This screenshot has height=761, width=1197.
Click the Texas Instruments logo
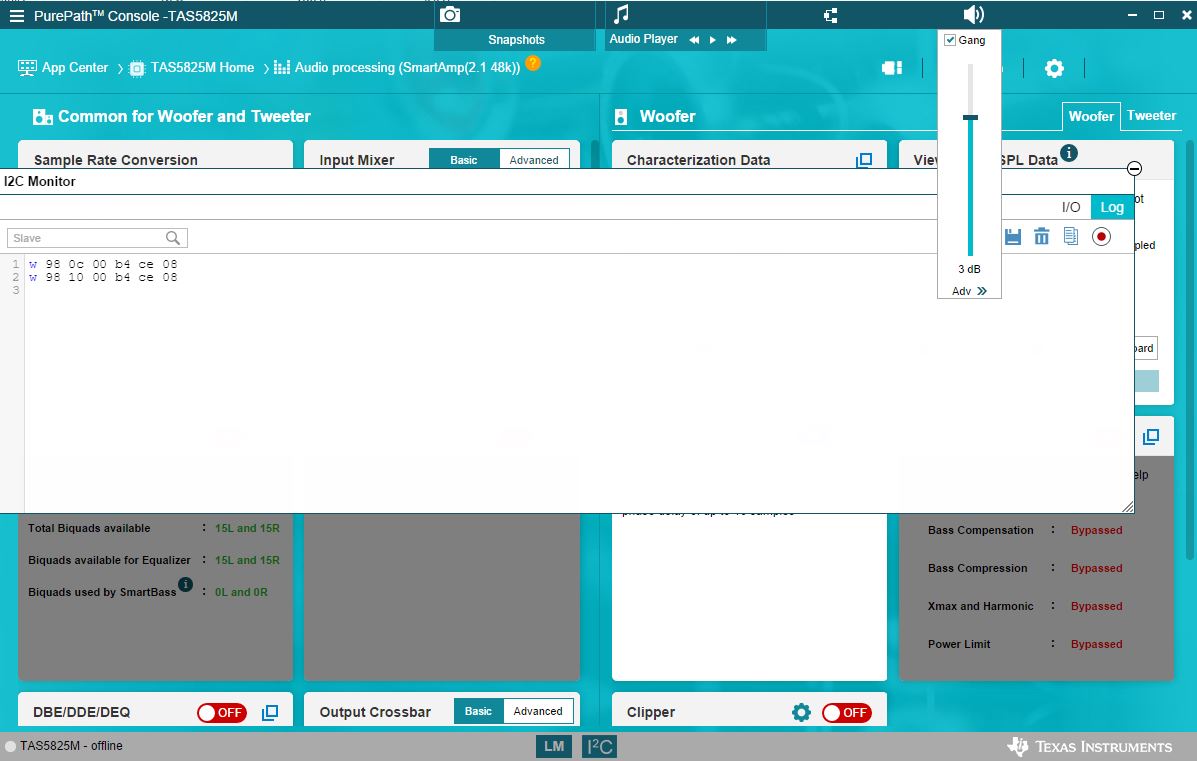tap(1089, 746)
